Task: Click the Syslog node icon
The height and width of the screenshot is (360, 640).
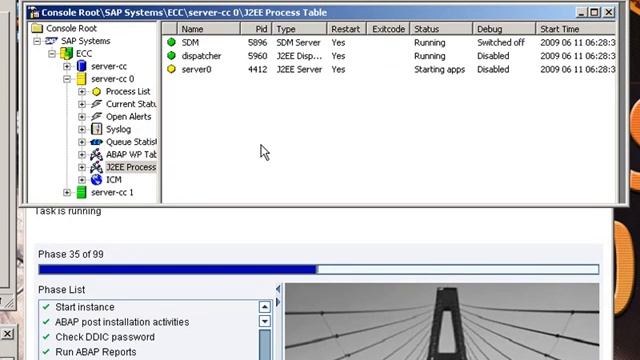Action: tap(96, 129)
